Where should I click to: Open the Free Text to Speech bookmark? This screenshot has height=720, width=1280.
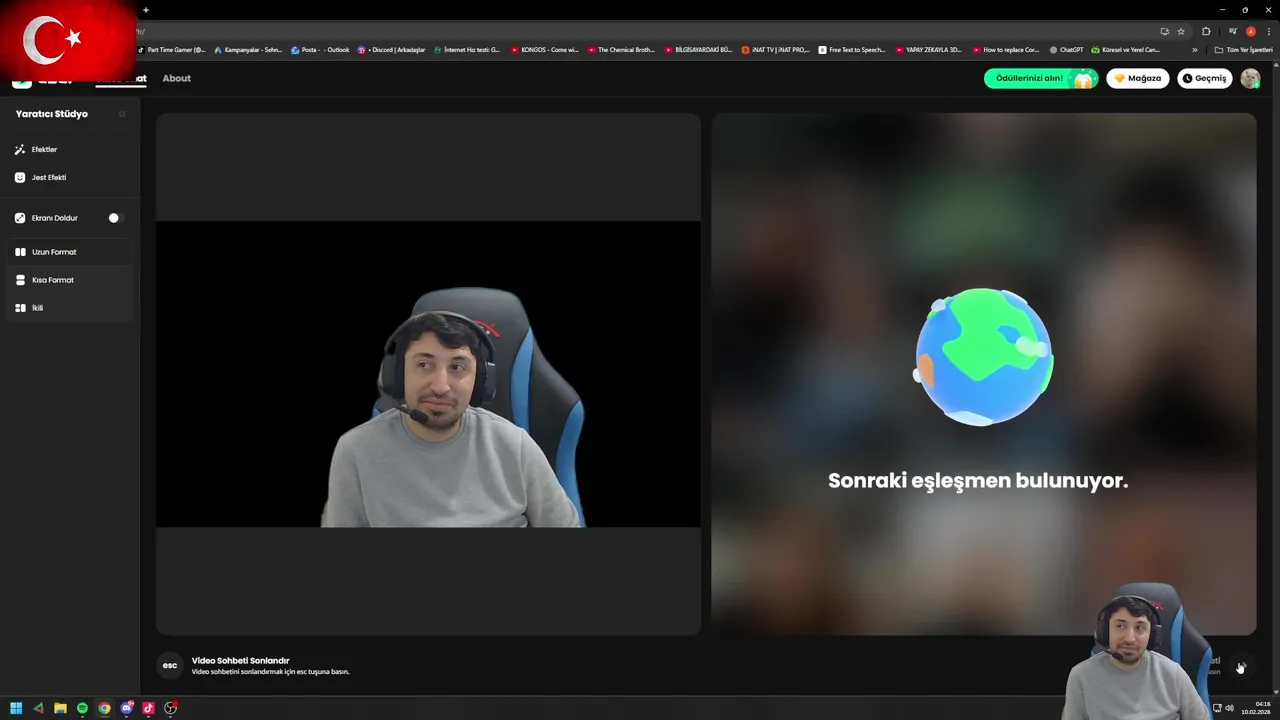pyautogui.click(x=852, y=50)
